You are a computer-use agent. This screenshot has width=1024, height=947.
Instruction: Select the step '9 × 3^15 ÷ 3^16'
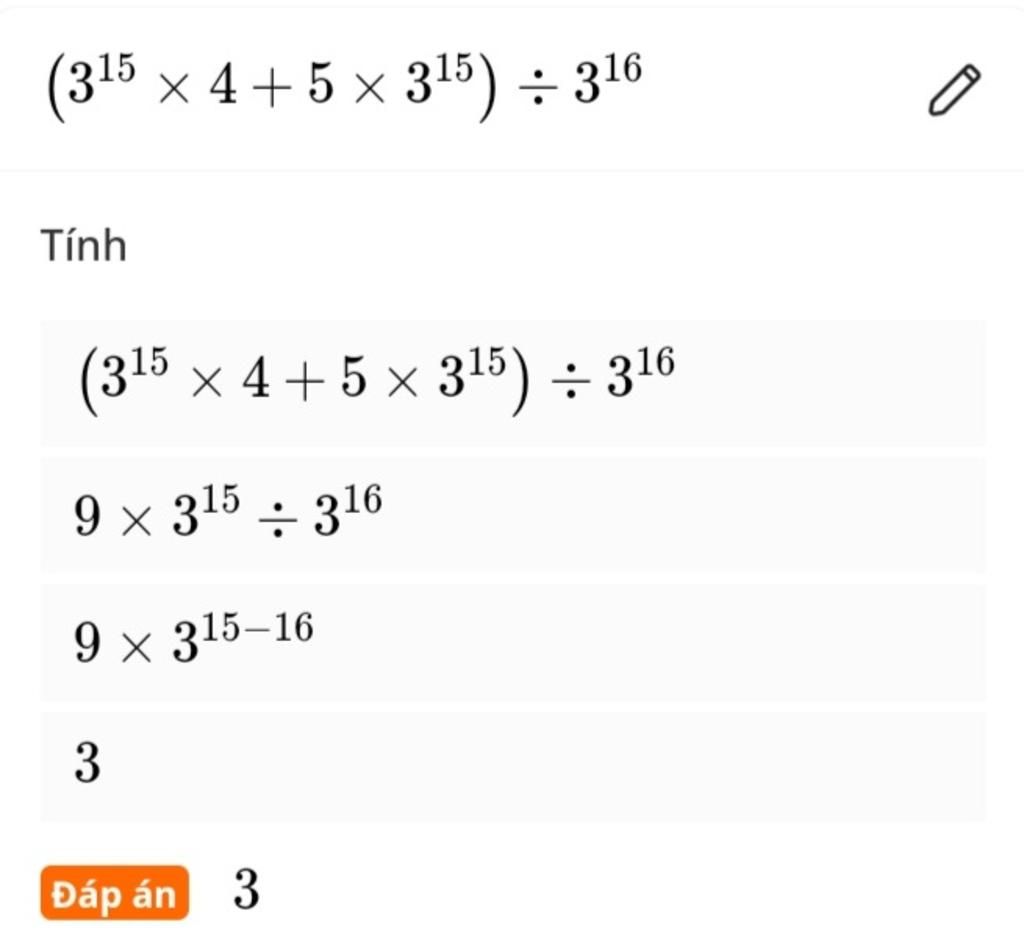[513, 515]
